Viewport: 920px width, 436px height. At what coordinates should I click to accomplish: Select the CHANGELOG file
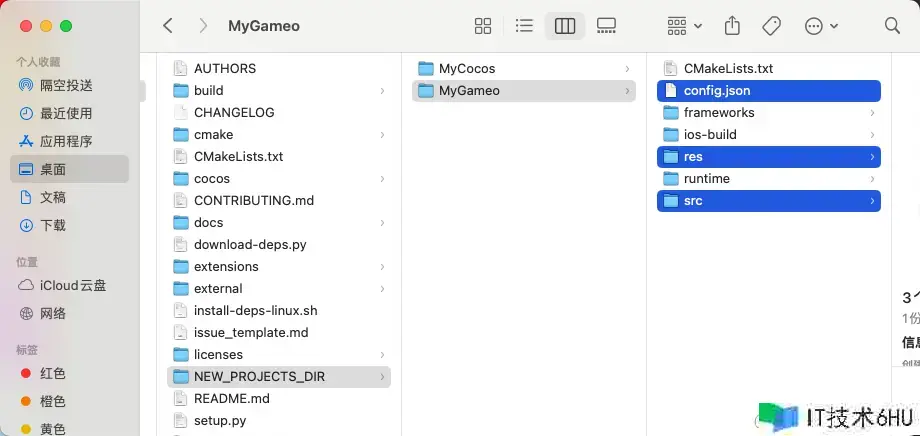(279, 113)
